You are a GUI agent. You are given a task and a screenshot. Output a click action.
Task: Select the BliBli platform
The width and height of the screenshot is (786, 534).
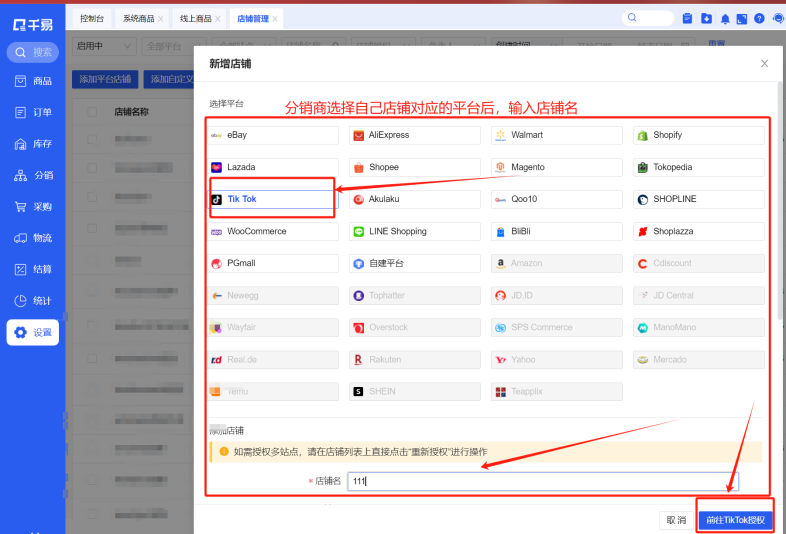(556, 231)
